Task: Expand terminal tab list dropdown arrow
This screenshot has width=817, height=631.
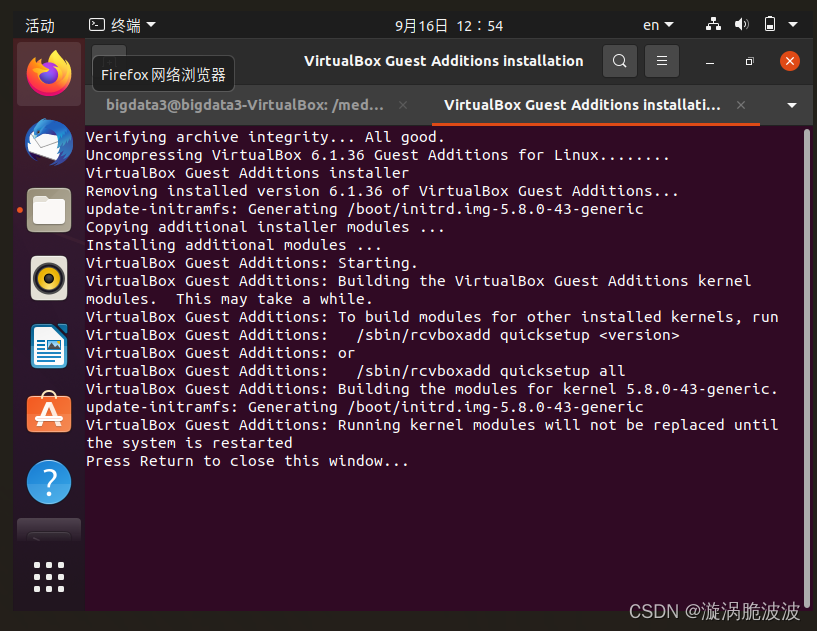Action: [791, 105]
